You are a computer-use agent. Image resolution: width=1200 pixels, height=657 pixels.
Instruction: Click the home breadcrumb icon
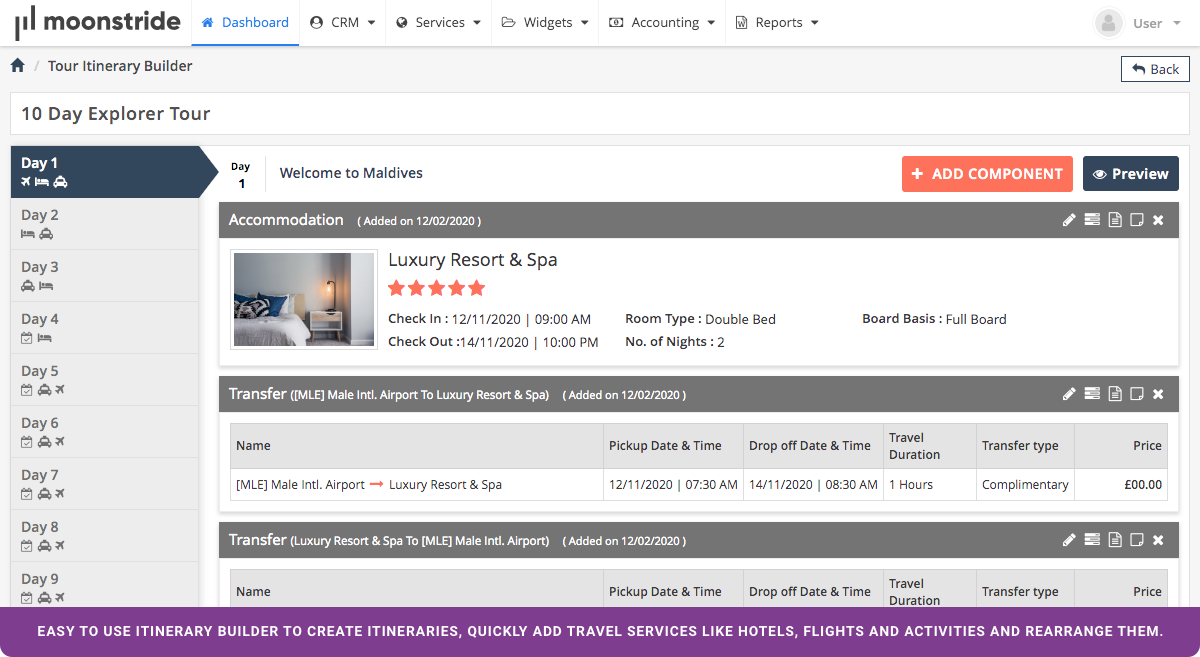coord(17,66)
